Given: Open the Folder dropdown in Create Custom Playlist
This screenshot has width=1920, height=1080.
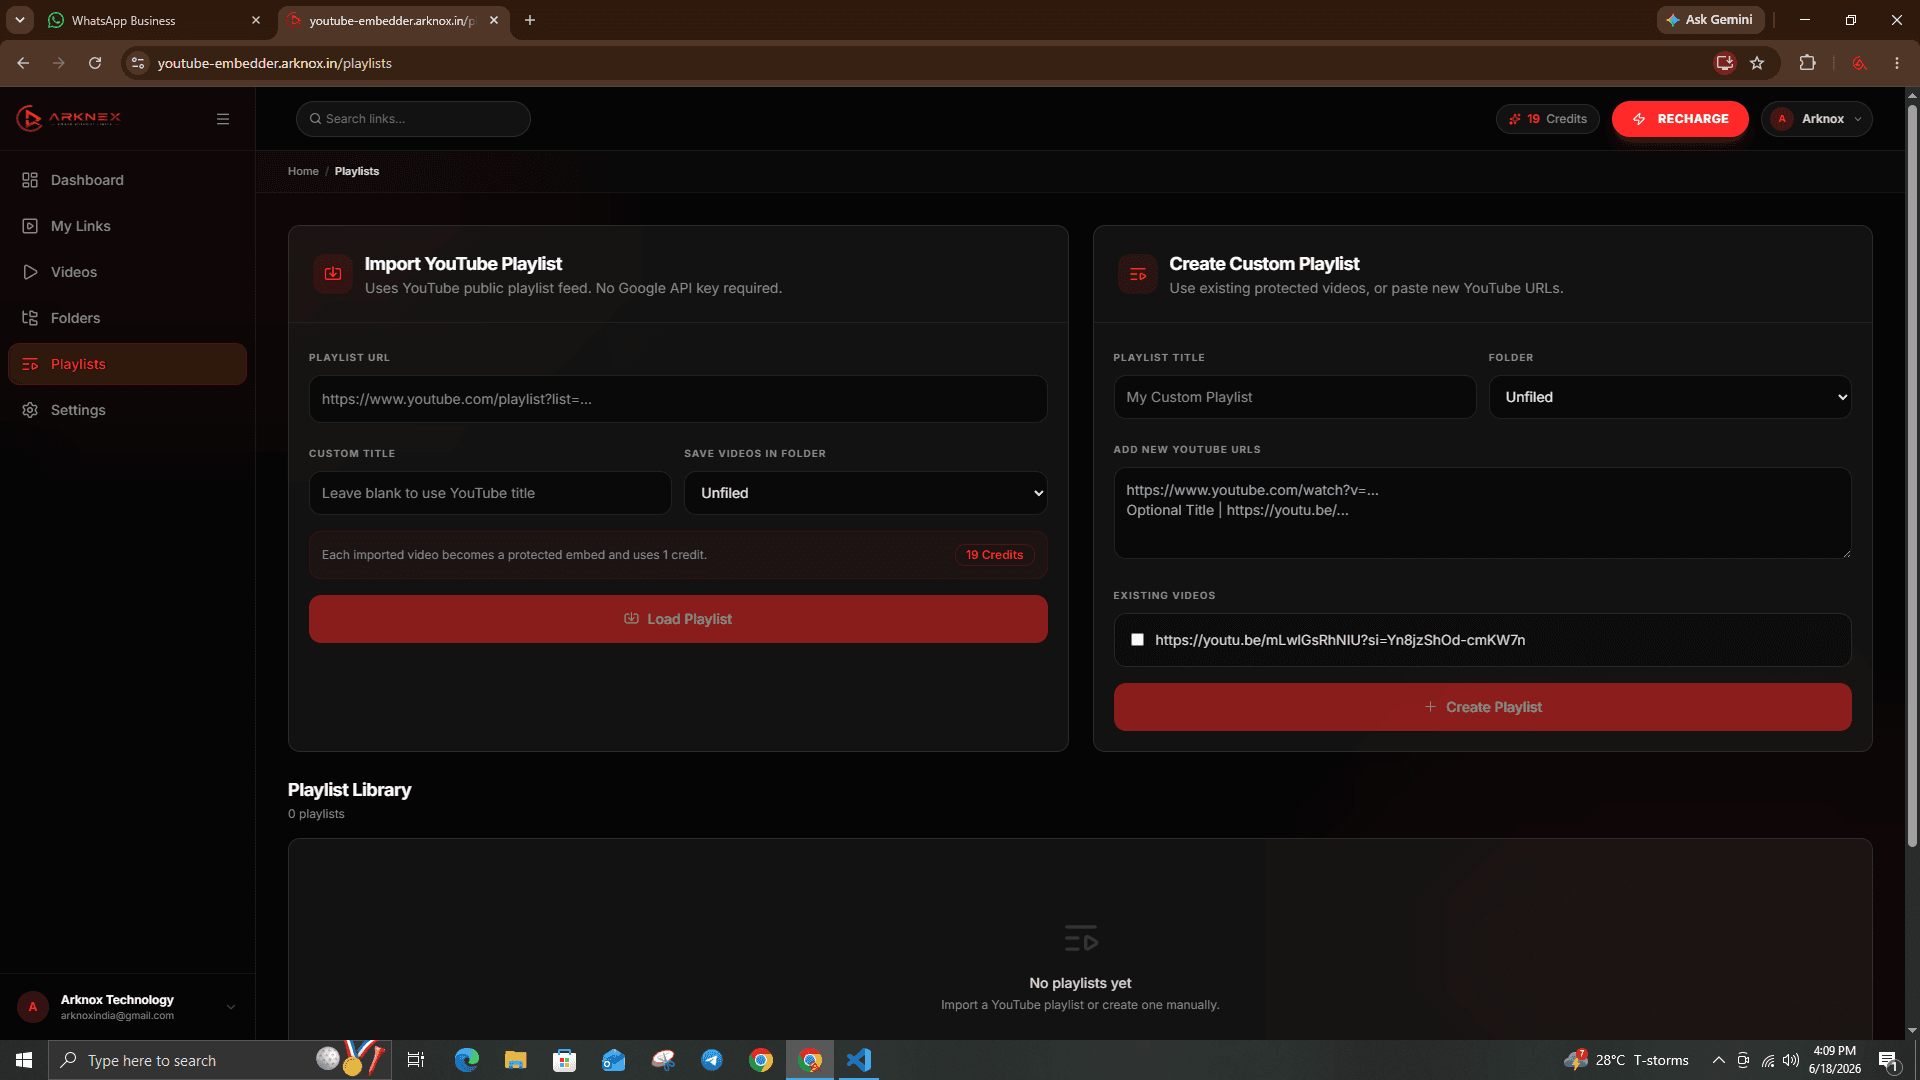Looking at the screenshot, I should [x=1670, y=397].
